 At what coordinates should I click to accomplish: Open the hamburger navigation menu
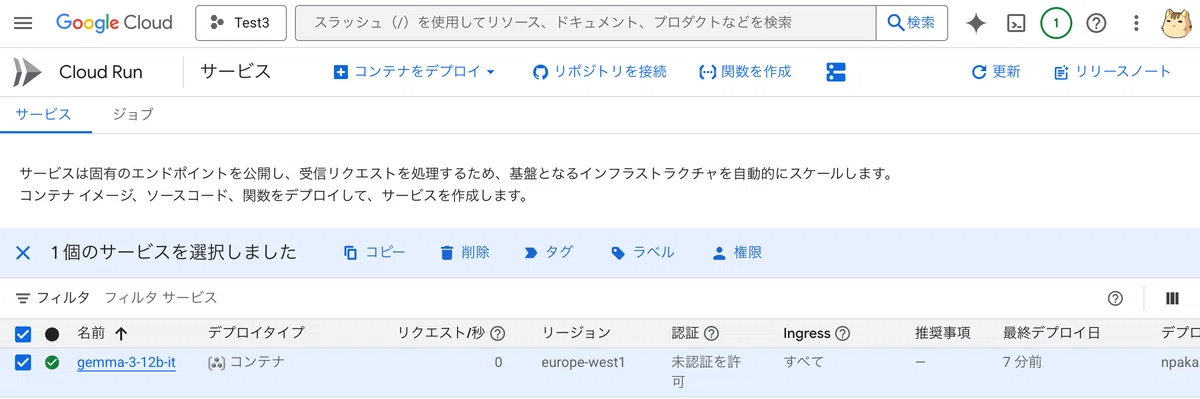click(23, 23)
